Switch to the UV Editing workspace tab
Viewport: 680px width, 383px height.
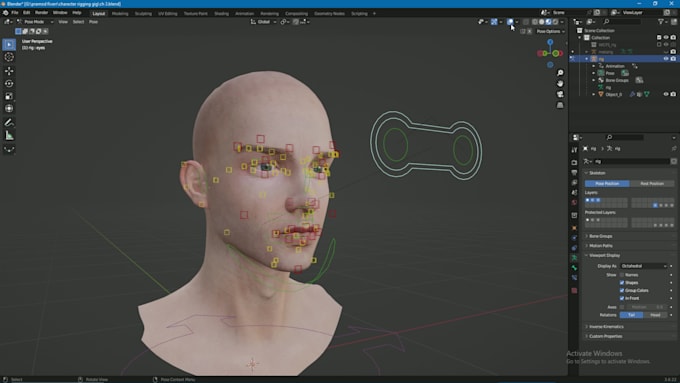167,13
